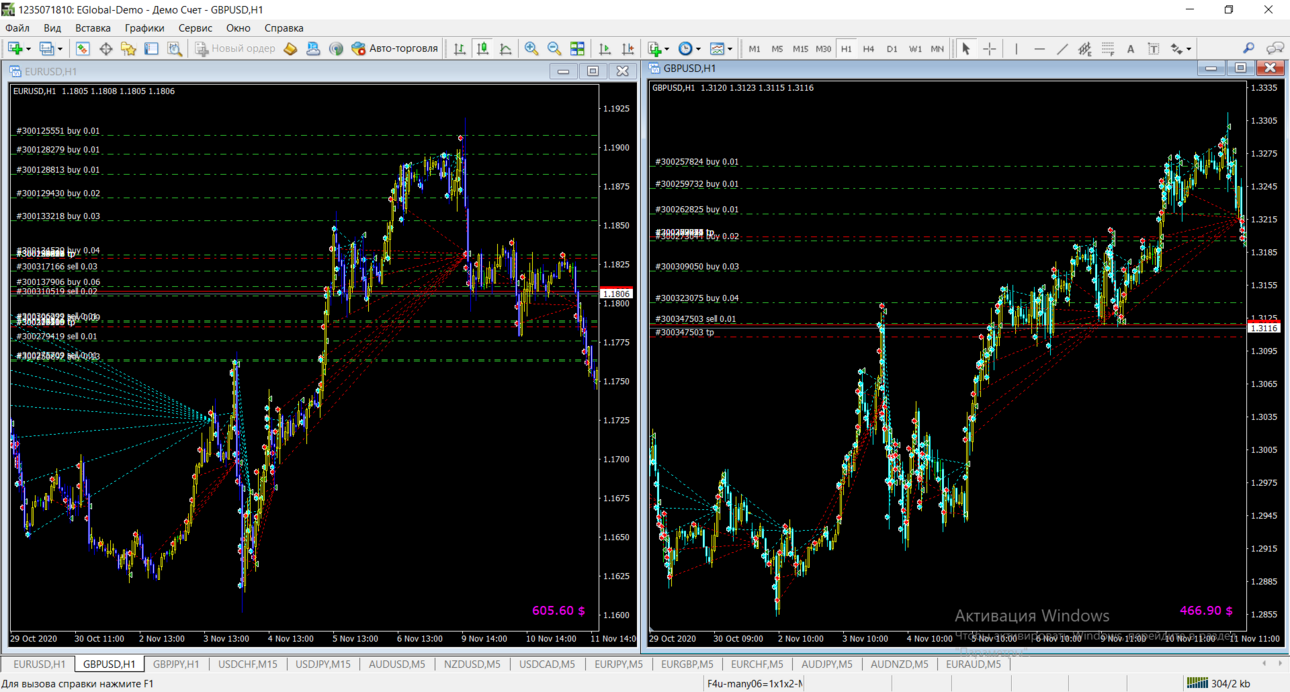
Task: Select the H4 timeframe
Action: click(868, 48)
